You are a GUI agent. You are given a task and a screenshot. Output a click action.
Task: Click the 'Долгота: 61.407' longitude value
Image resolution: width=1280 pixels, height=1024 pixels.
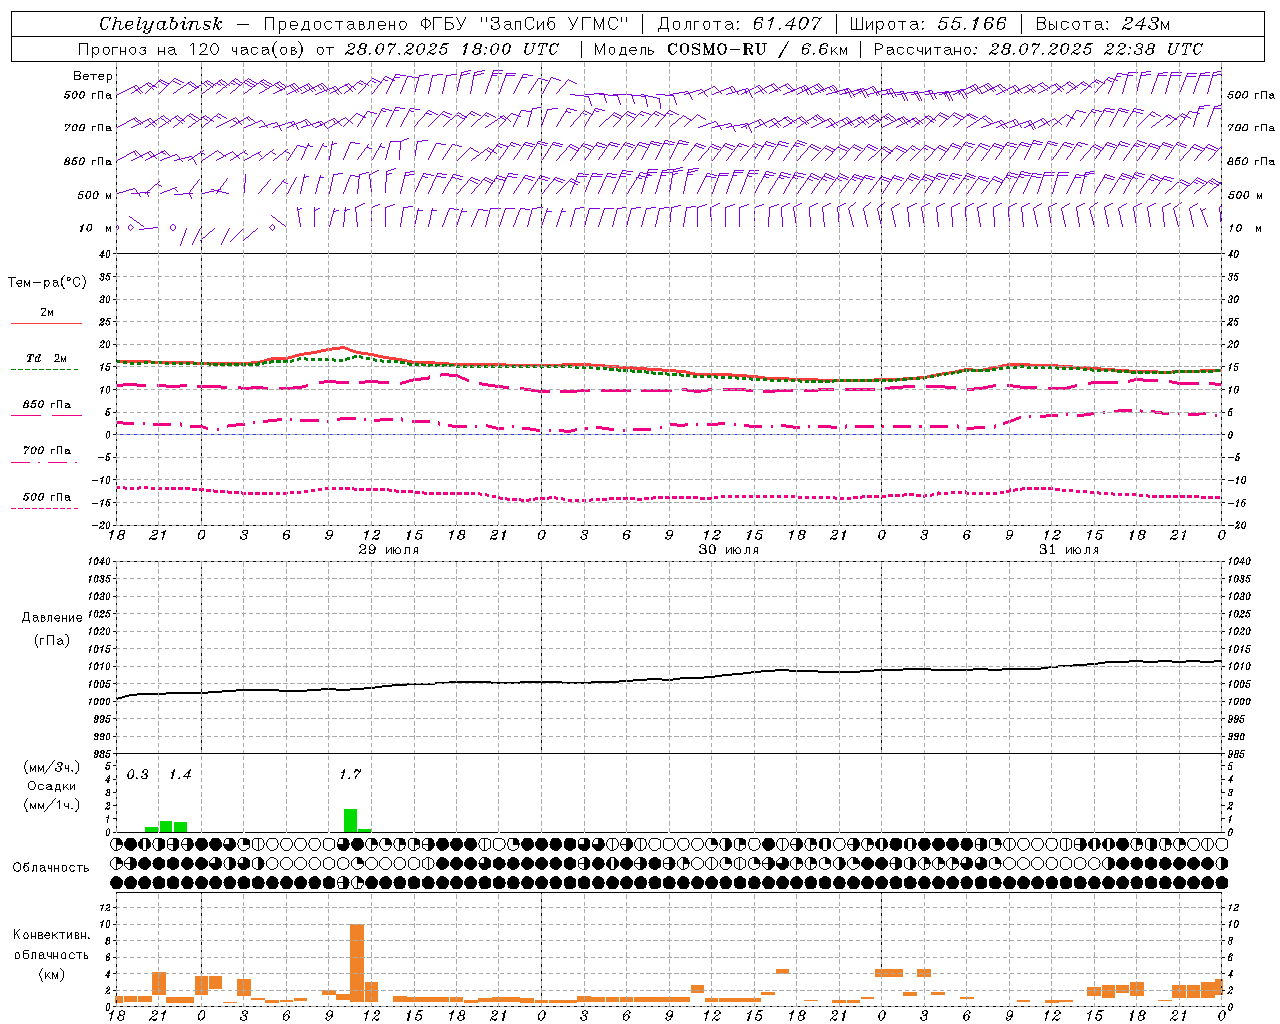pos(739,24)
